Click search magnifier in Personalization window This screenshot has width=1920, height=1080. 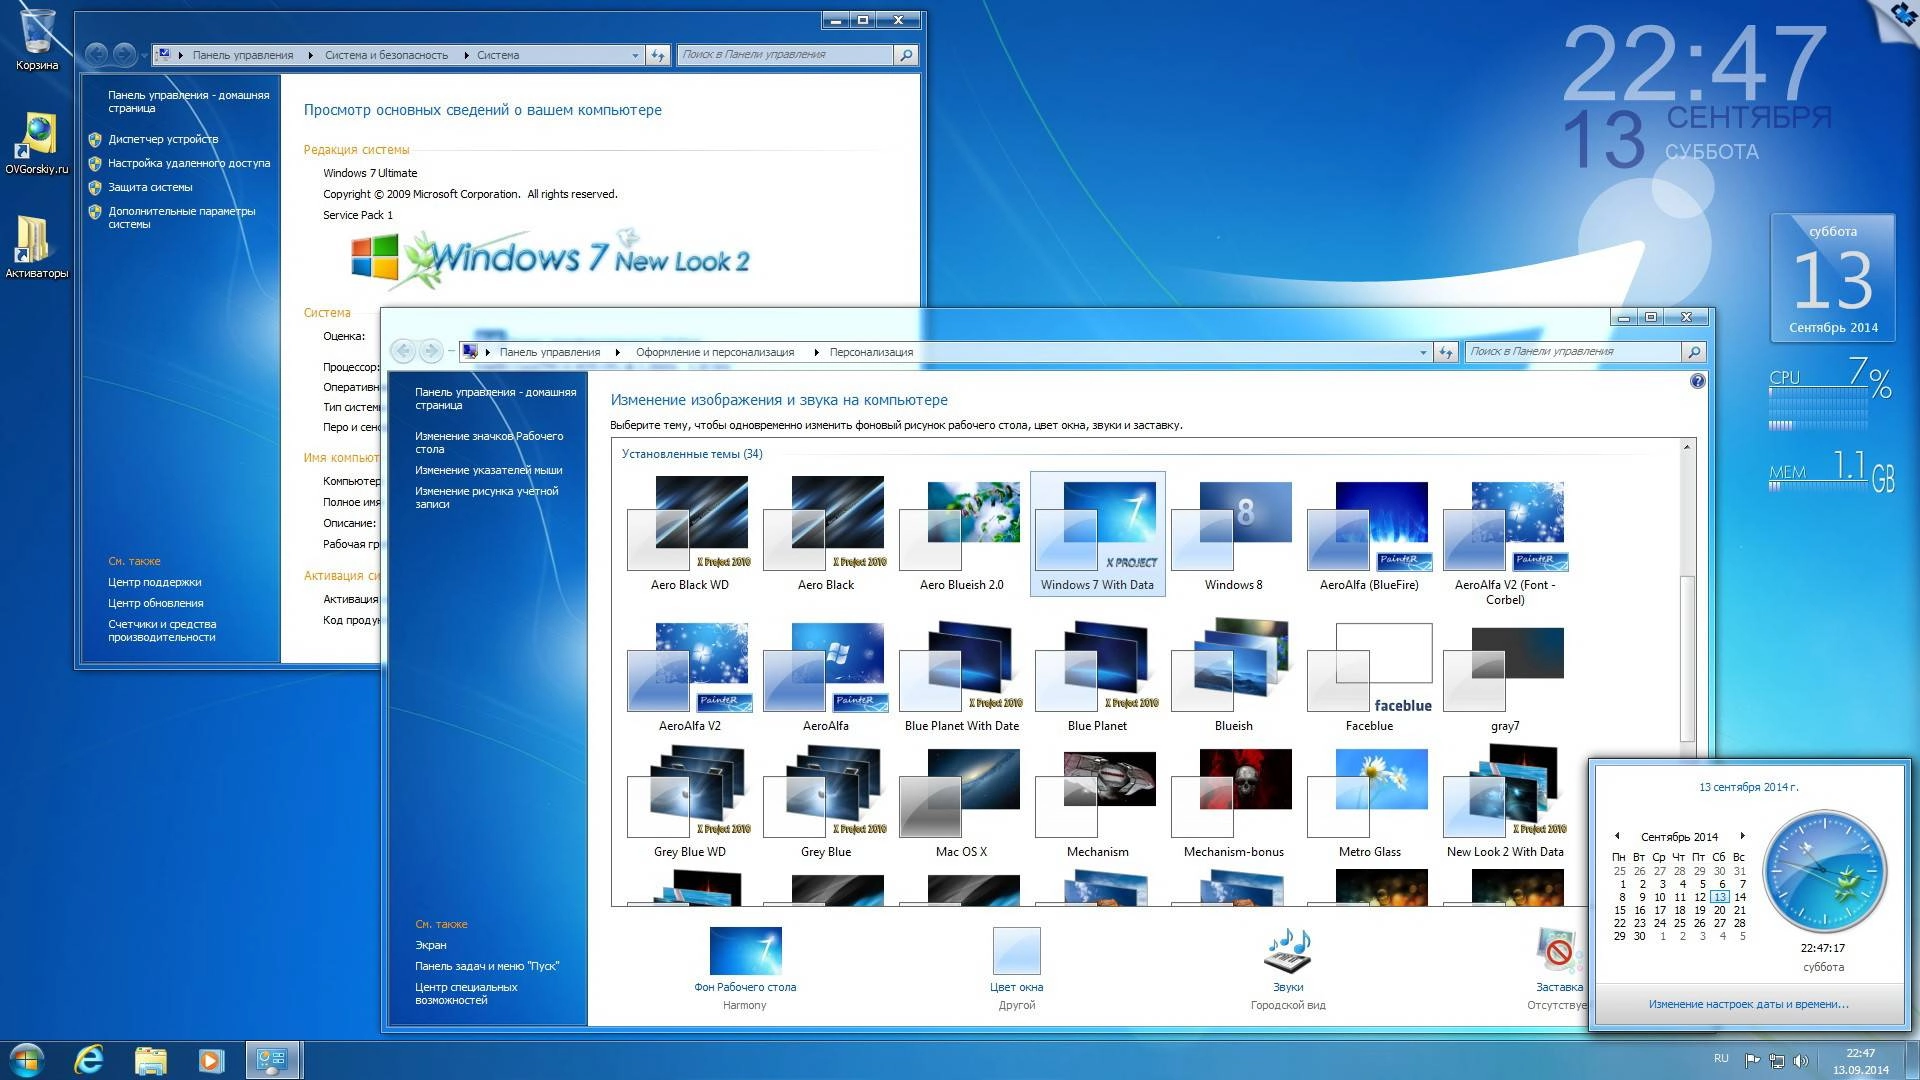1693,352
